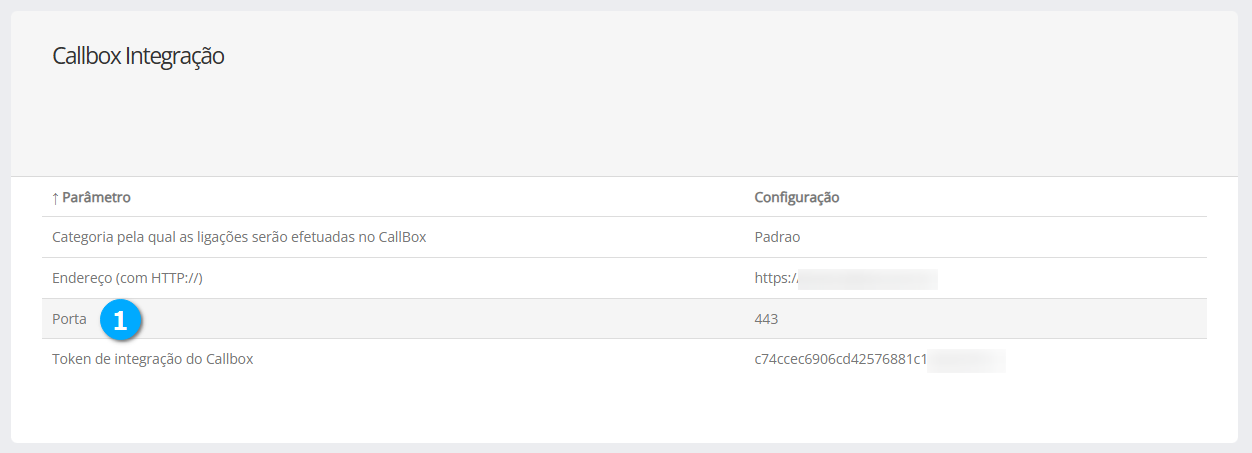Select the Porta parameter label
1252x453 pixels.
point(69,319)
